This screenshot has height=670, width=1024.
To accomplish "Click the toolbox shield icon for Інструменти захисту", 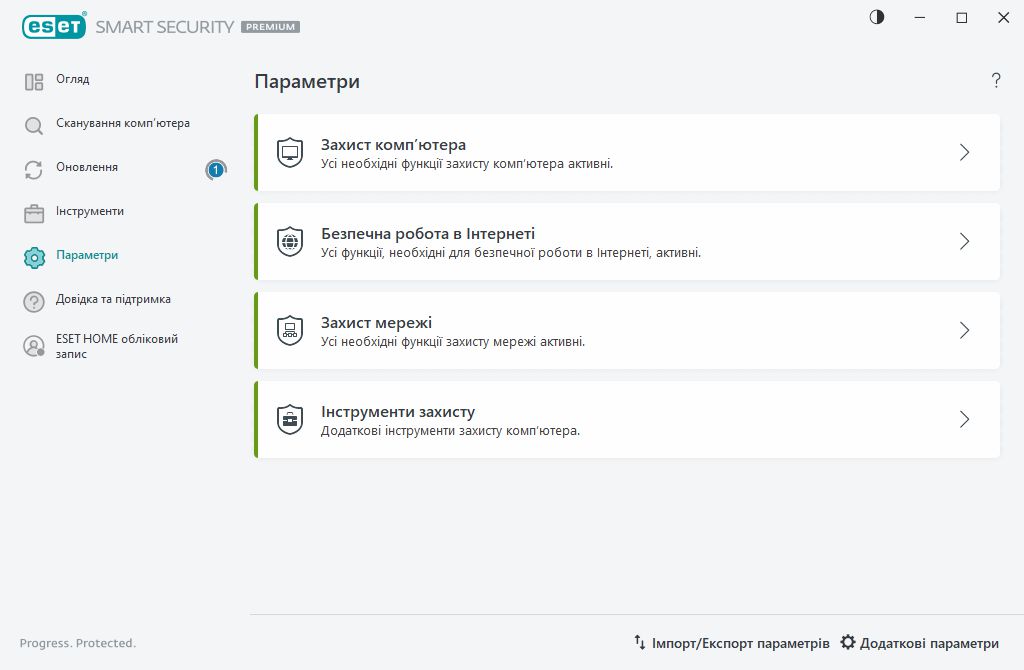I will coord(290,419).
